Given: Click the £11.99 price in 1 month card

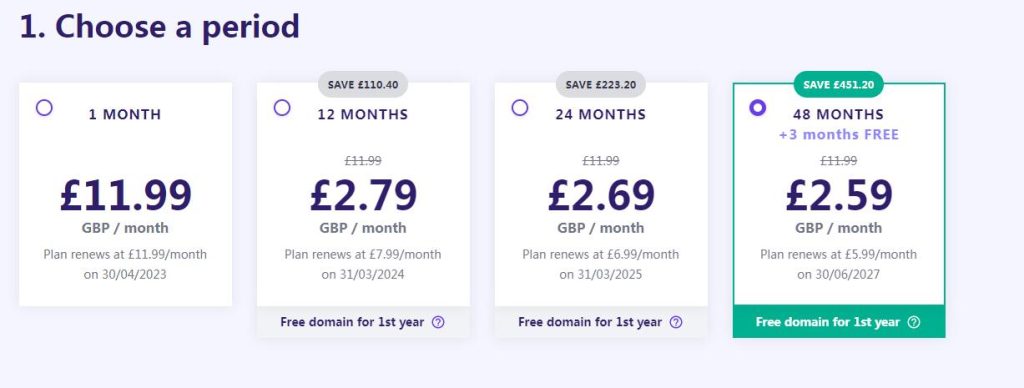Looking at the screenshot, I should tap(125, 195).
